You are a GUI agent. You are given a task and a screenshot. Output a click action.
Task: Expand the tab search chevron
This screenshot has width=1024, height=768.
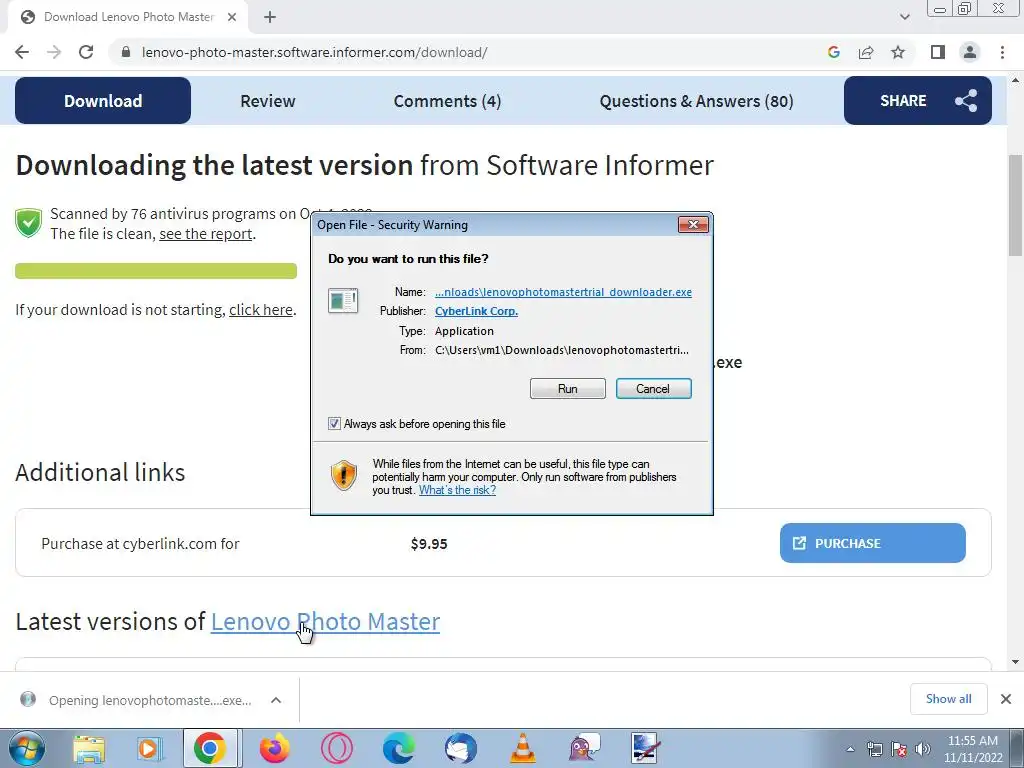pyautogui.click(x=904, y=17)
